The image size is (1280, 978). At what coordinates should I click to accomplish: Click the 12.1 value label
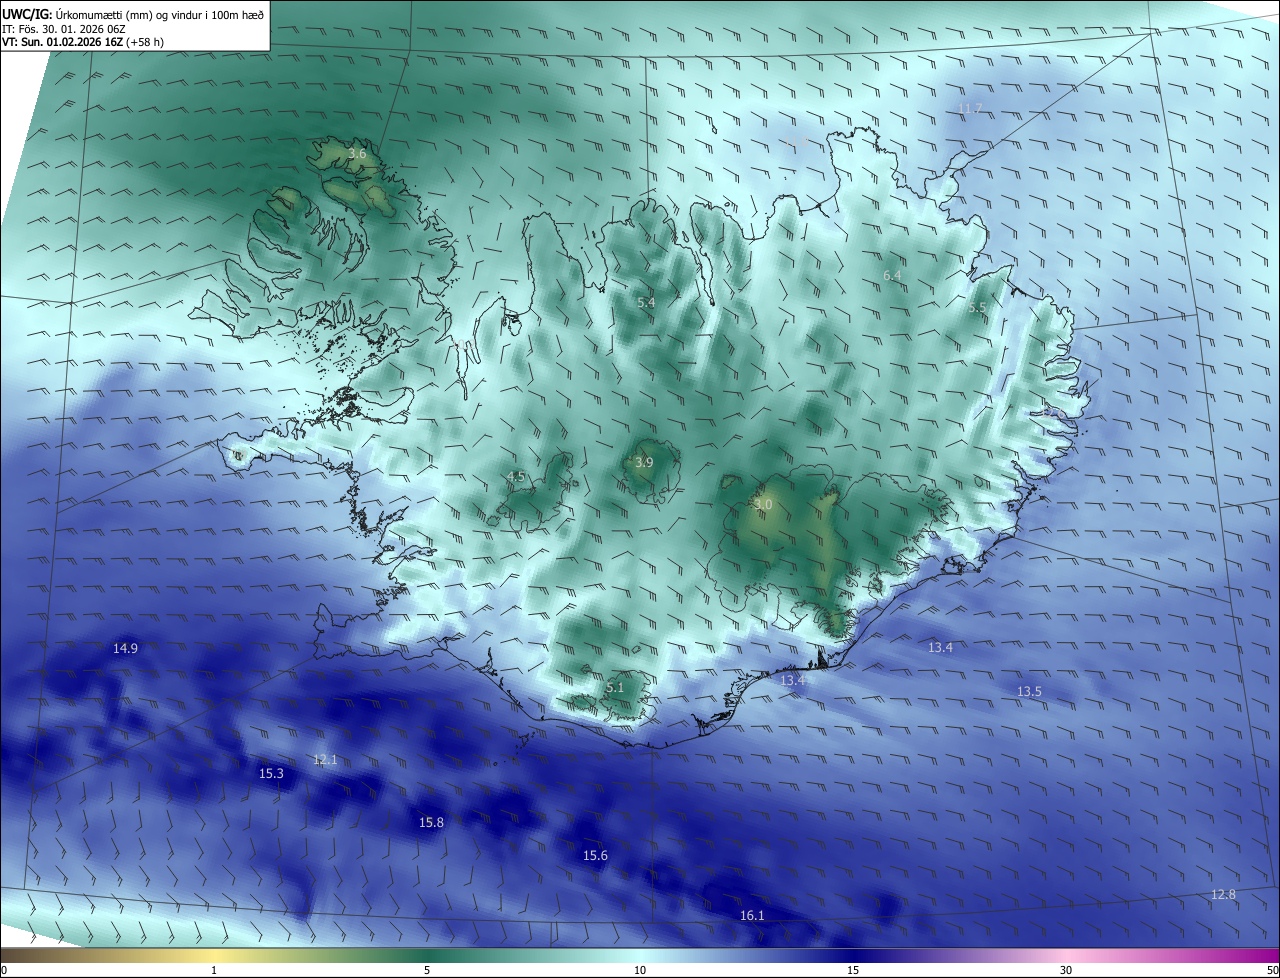pos(325,760)
